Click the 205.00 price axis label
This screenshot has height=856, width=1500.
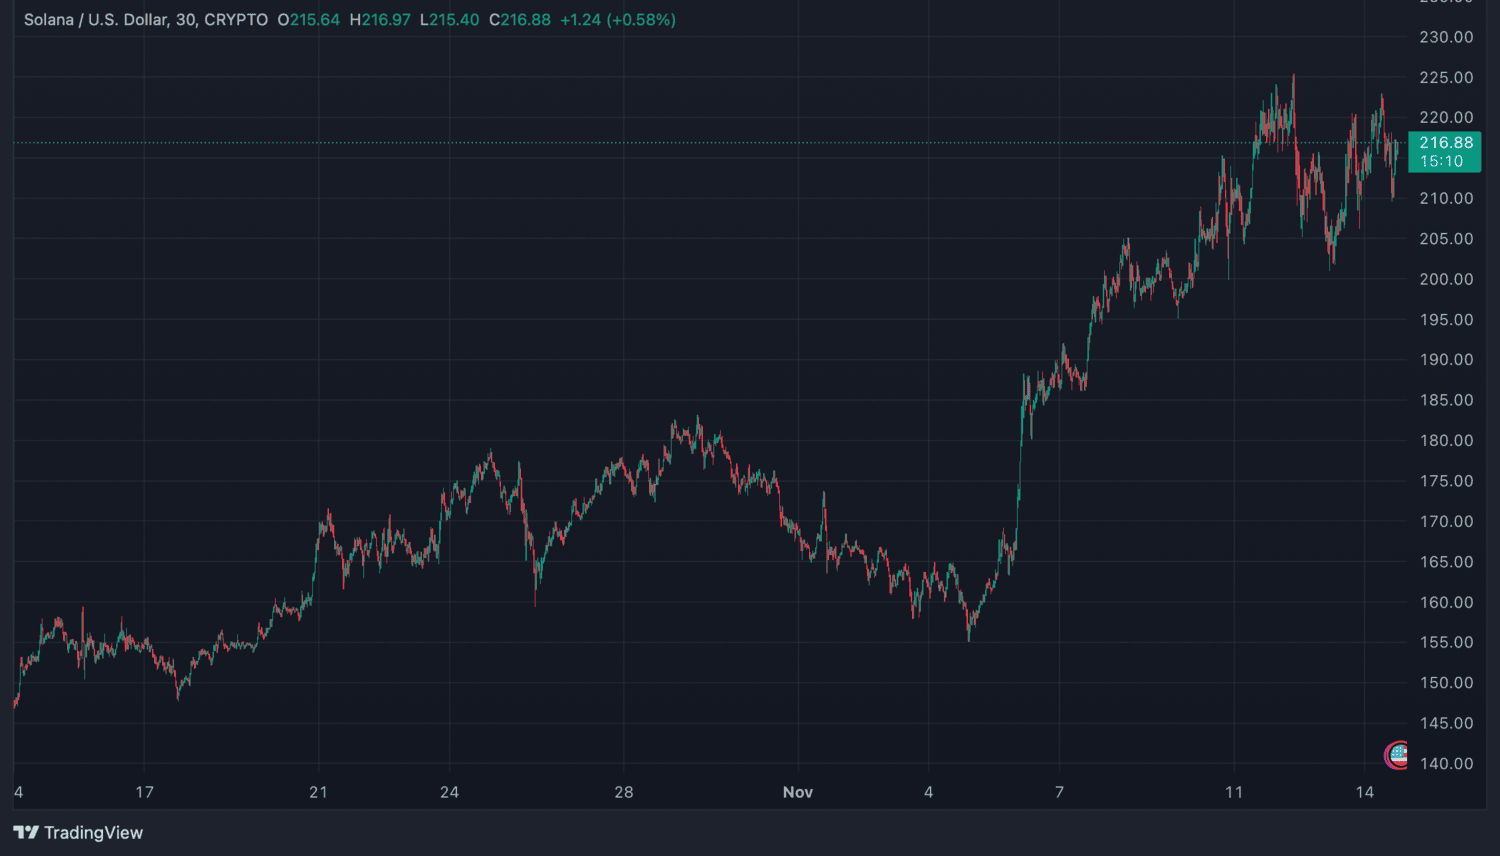click(x=1446, y=239)
